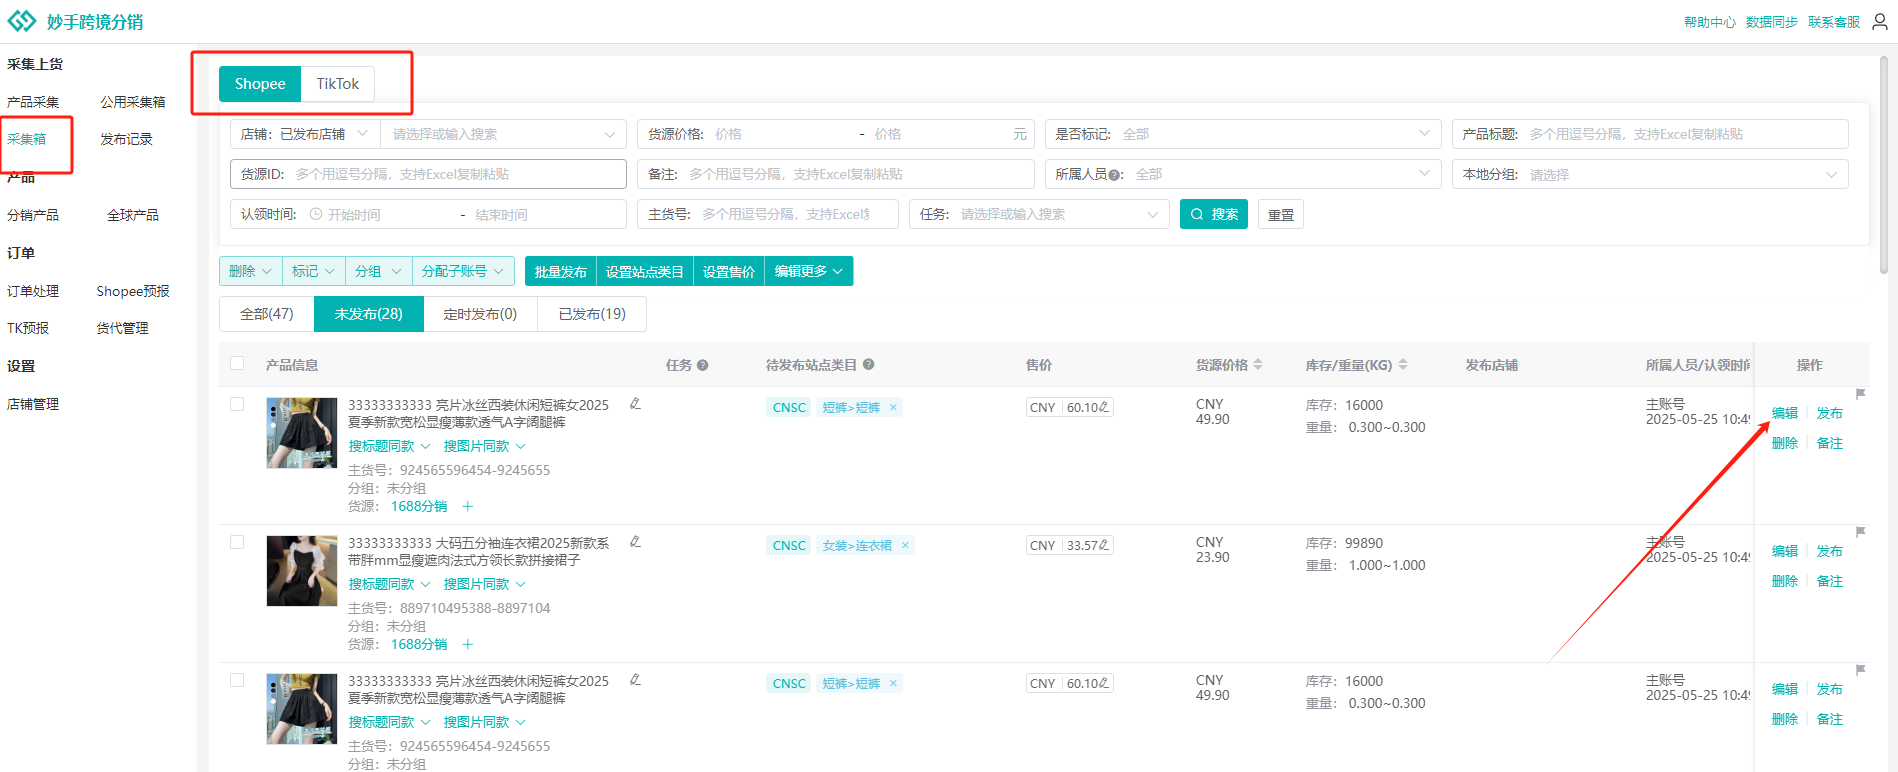The image size is (1898, 772).
Task: Edit price 33.57 pencil icon
Action: (1104, 545)
